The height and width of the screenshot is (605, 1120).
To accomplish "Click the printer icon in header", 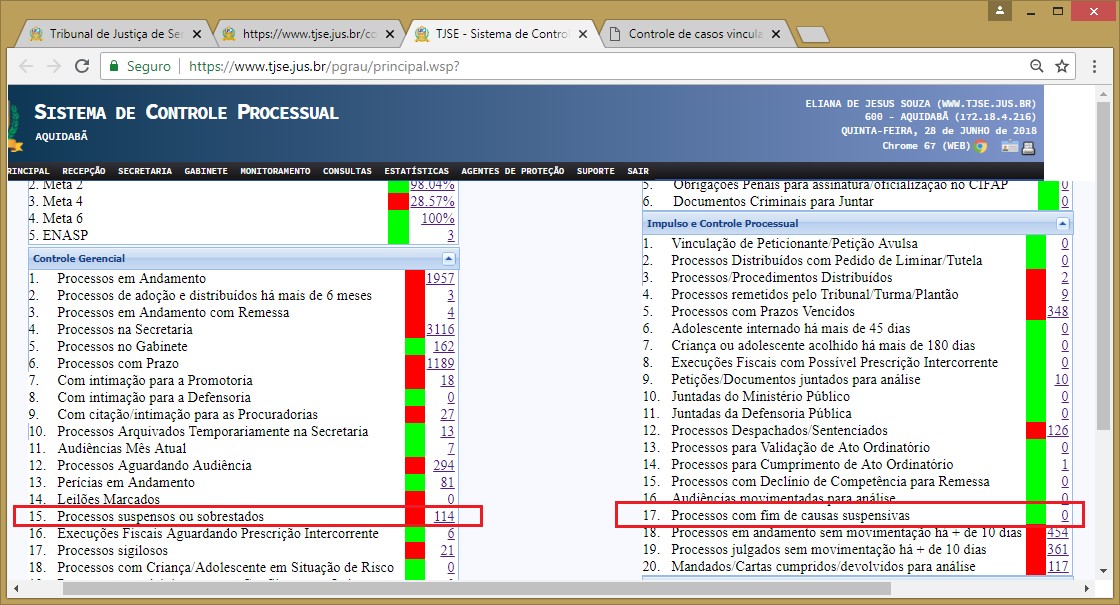I will 1028,147.
